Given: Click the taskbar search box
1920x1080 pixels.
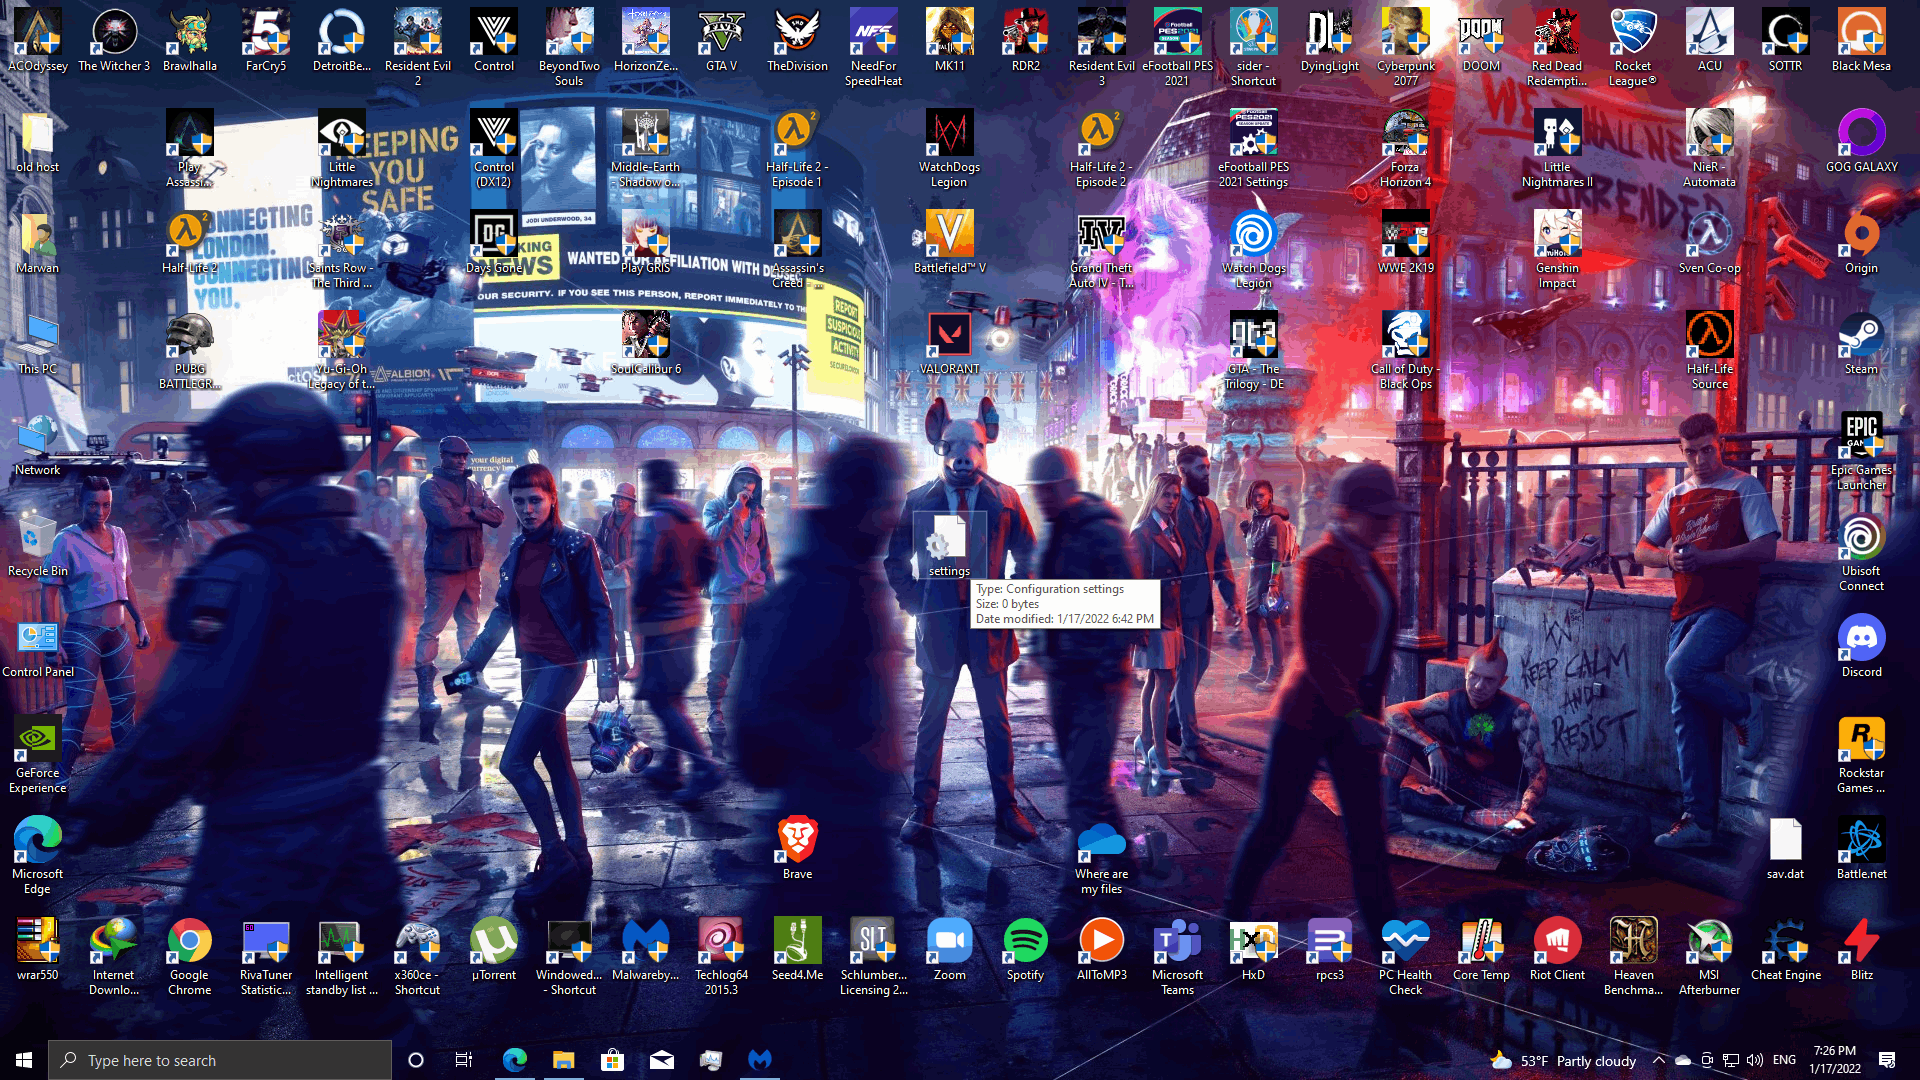Looking at the screenshot, I should pos(220,1060).
